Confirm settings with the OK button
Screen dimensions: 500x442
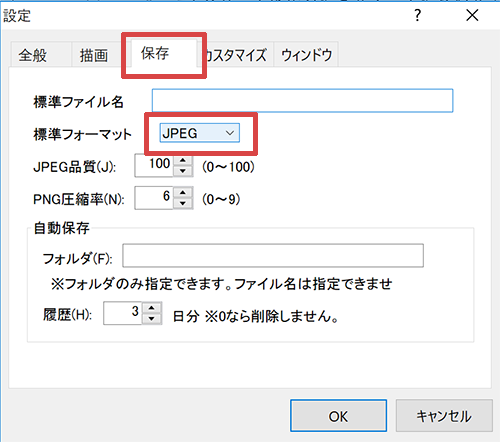pyautogui.click(x=338, y=416)
